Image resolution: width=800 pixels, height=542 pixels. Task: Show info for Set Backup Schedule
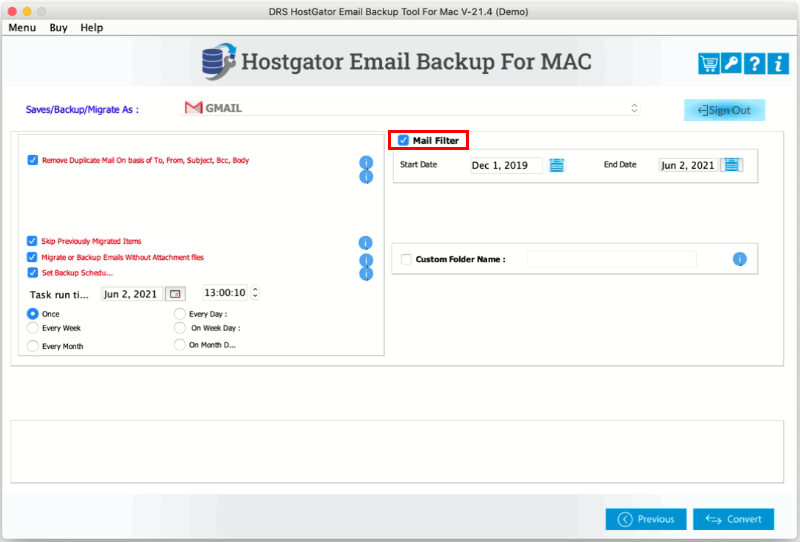coord(365,274)
